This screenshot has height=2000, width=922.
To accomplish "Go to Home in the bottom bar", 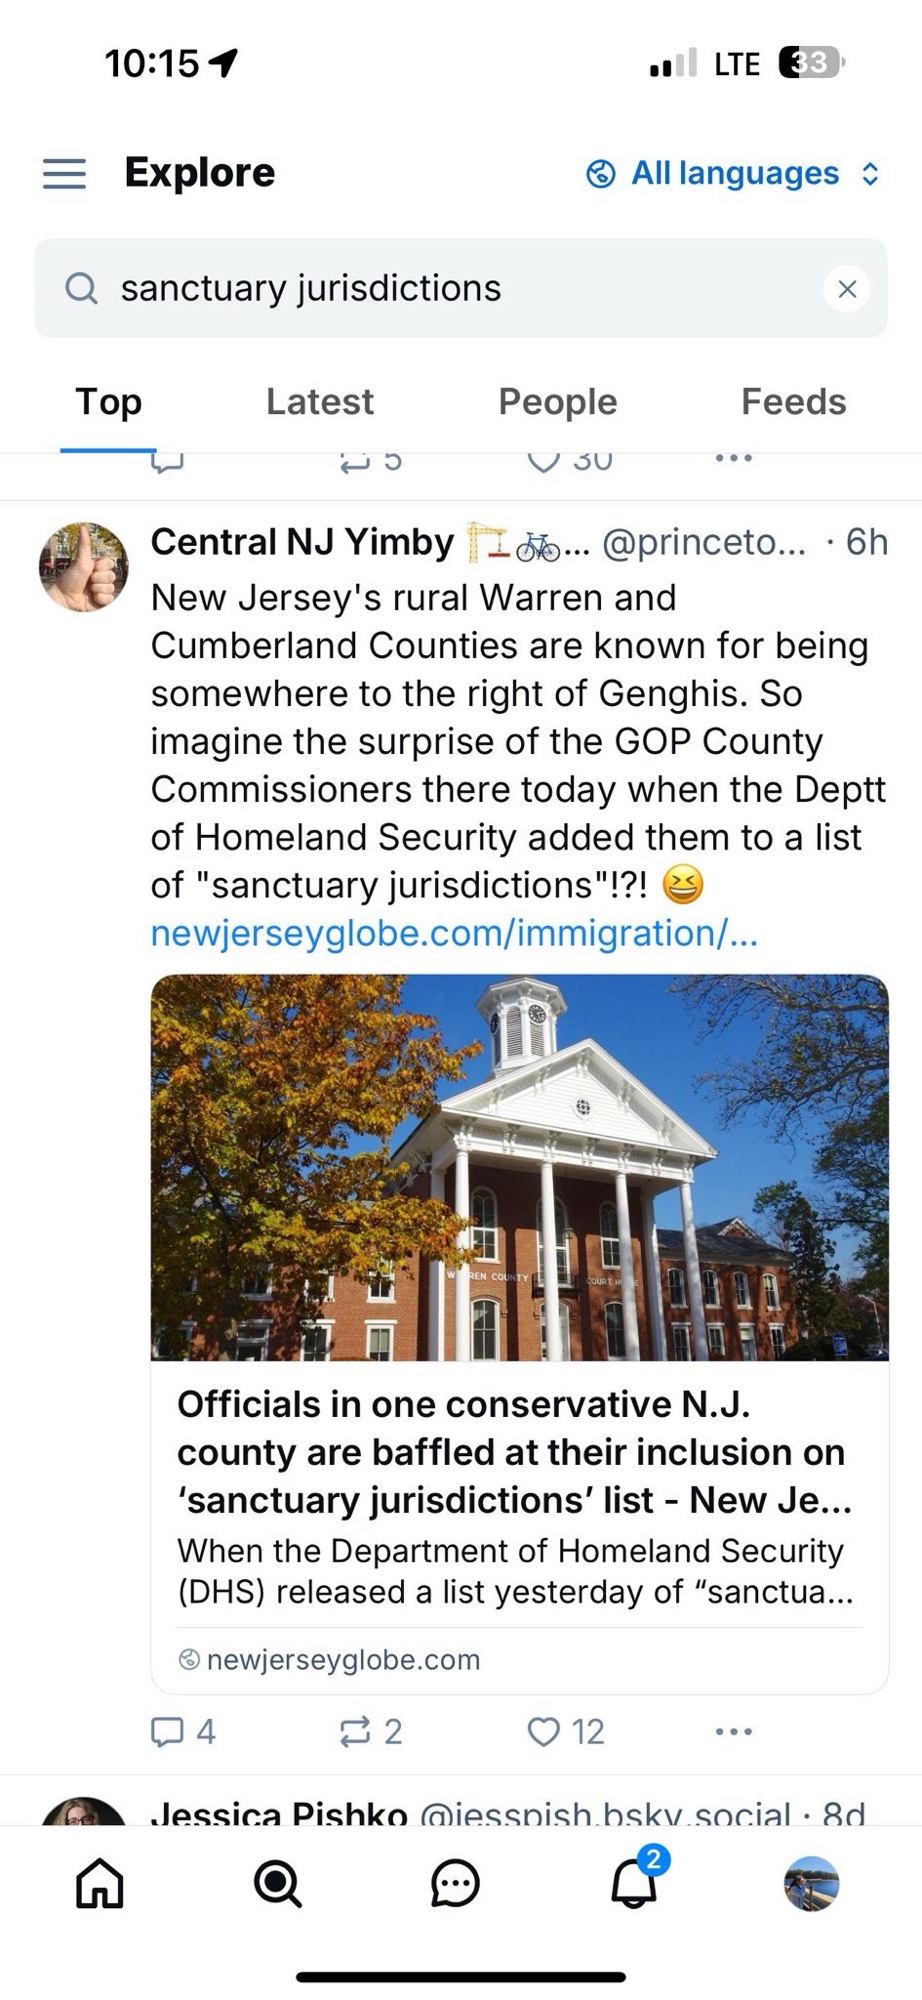I will (100, 1884).
